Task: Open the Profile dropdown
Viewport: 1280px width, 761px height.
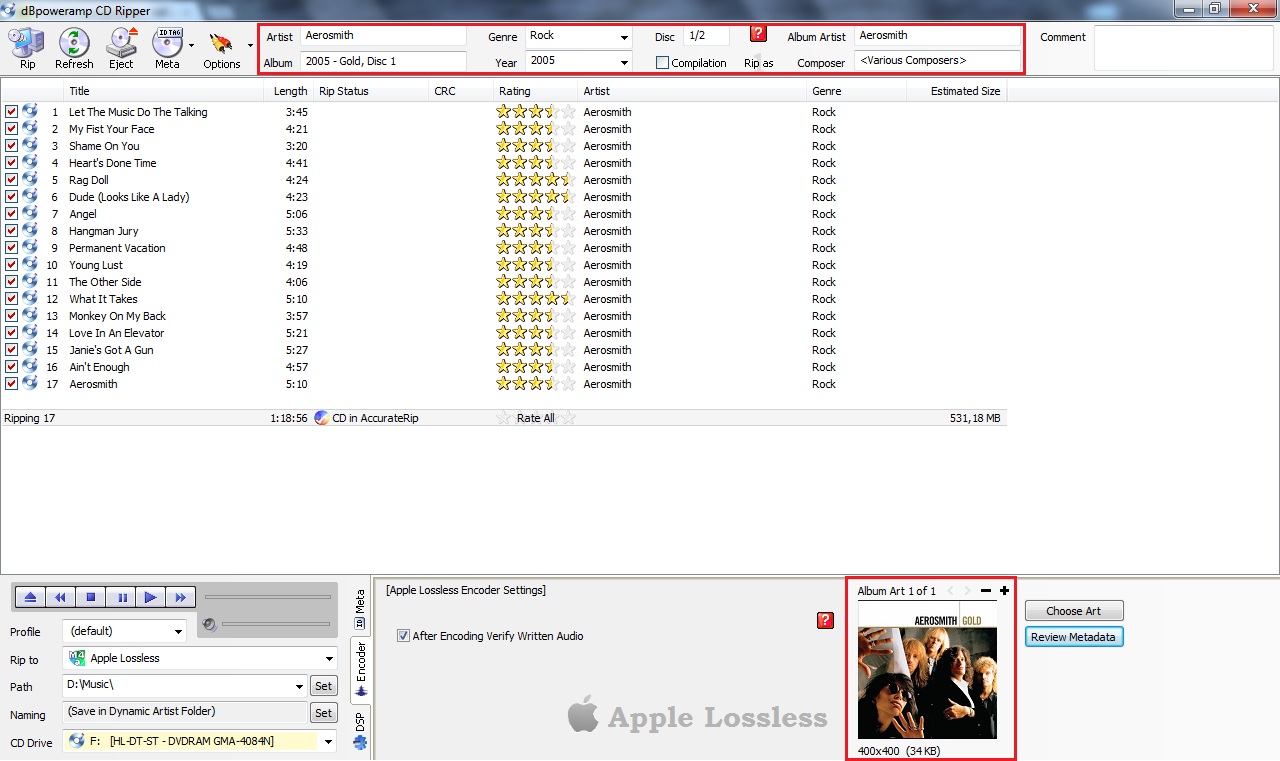Action: coord(178,631)
